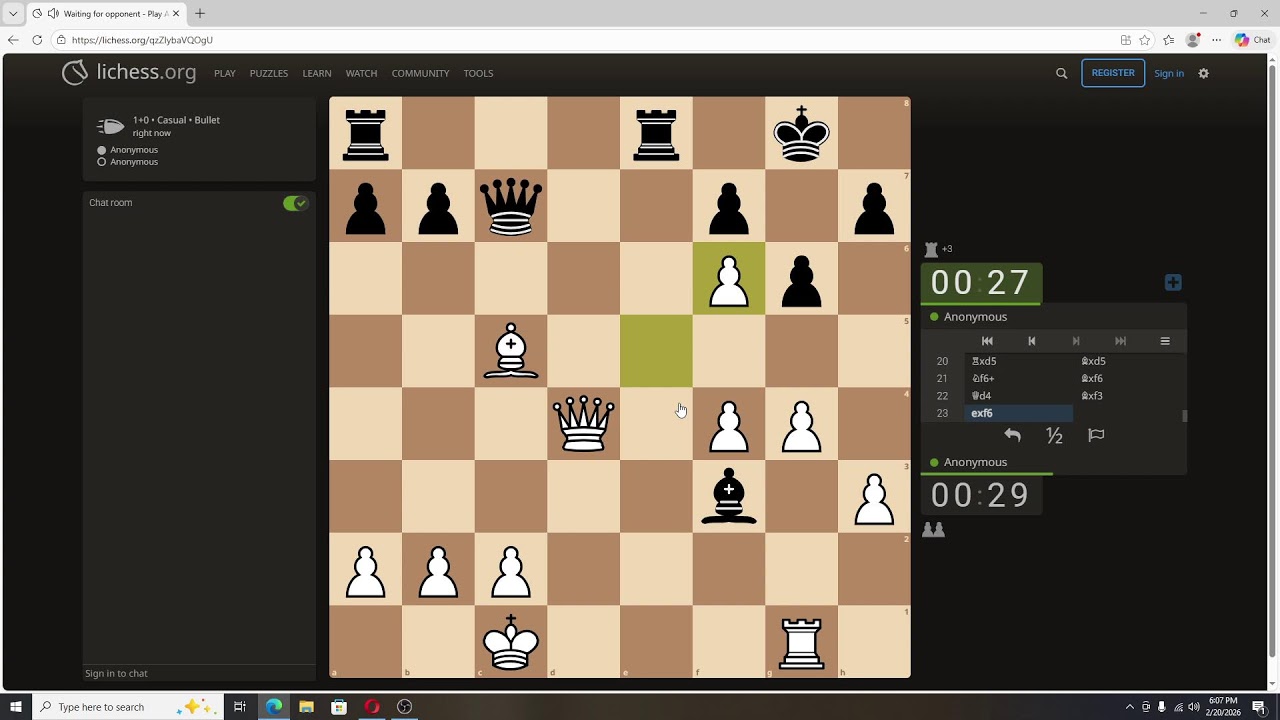Click the lichess.org logo

point(128,73)
